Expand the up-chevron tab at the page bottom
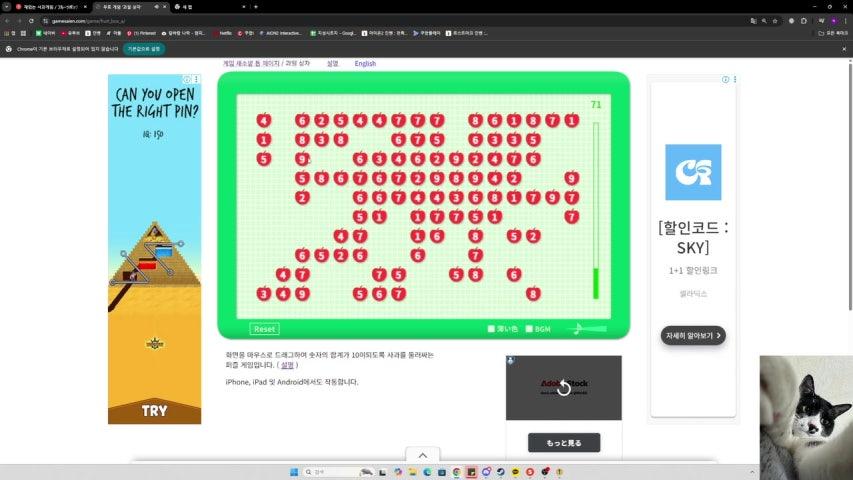 423,455
